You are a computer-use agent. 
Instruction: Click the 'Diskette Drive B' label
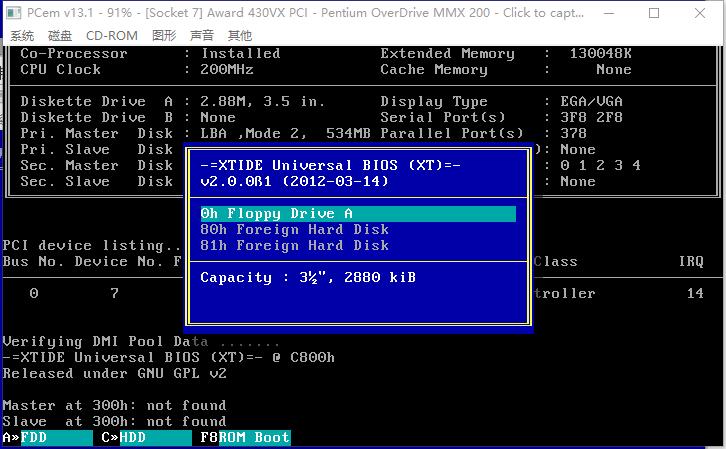96,117
